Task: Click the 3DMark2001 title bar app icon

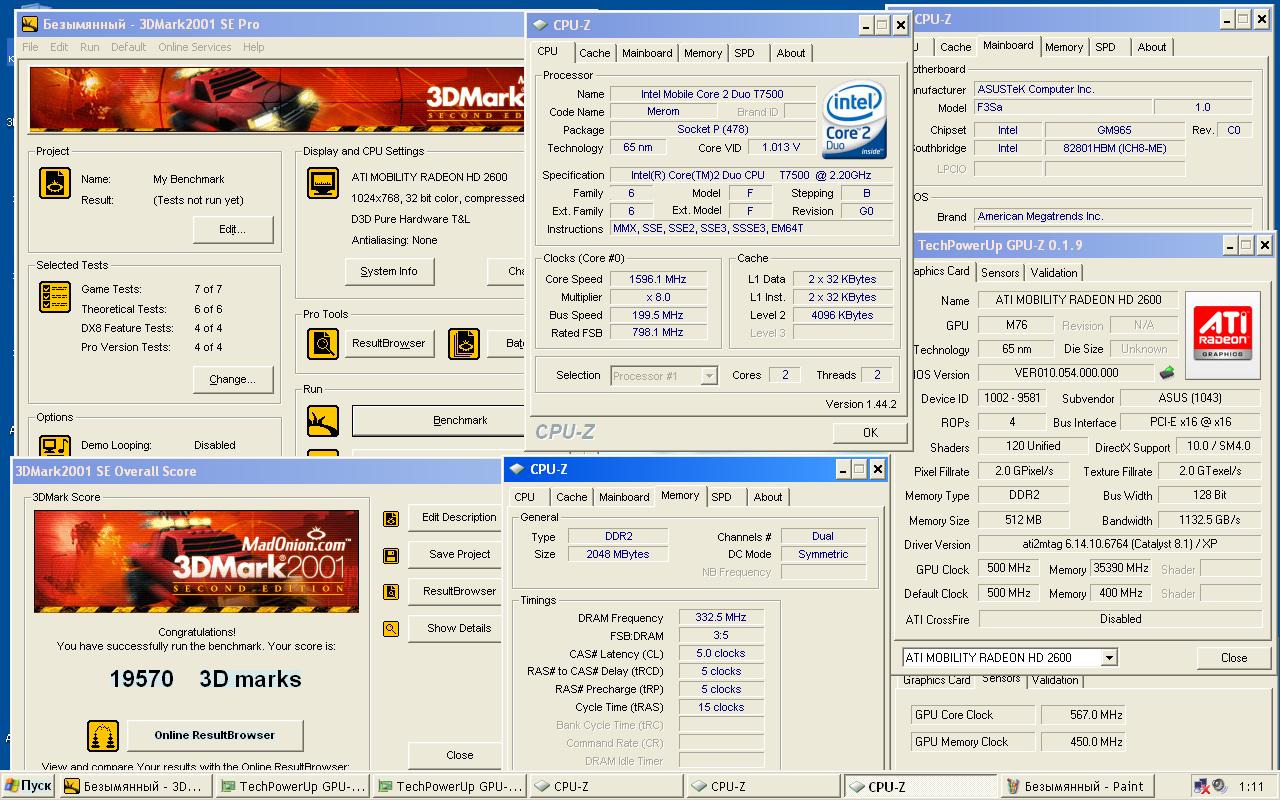Action: click(30, 23)
